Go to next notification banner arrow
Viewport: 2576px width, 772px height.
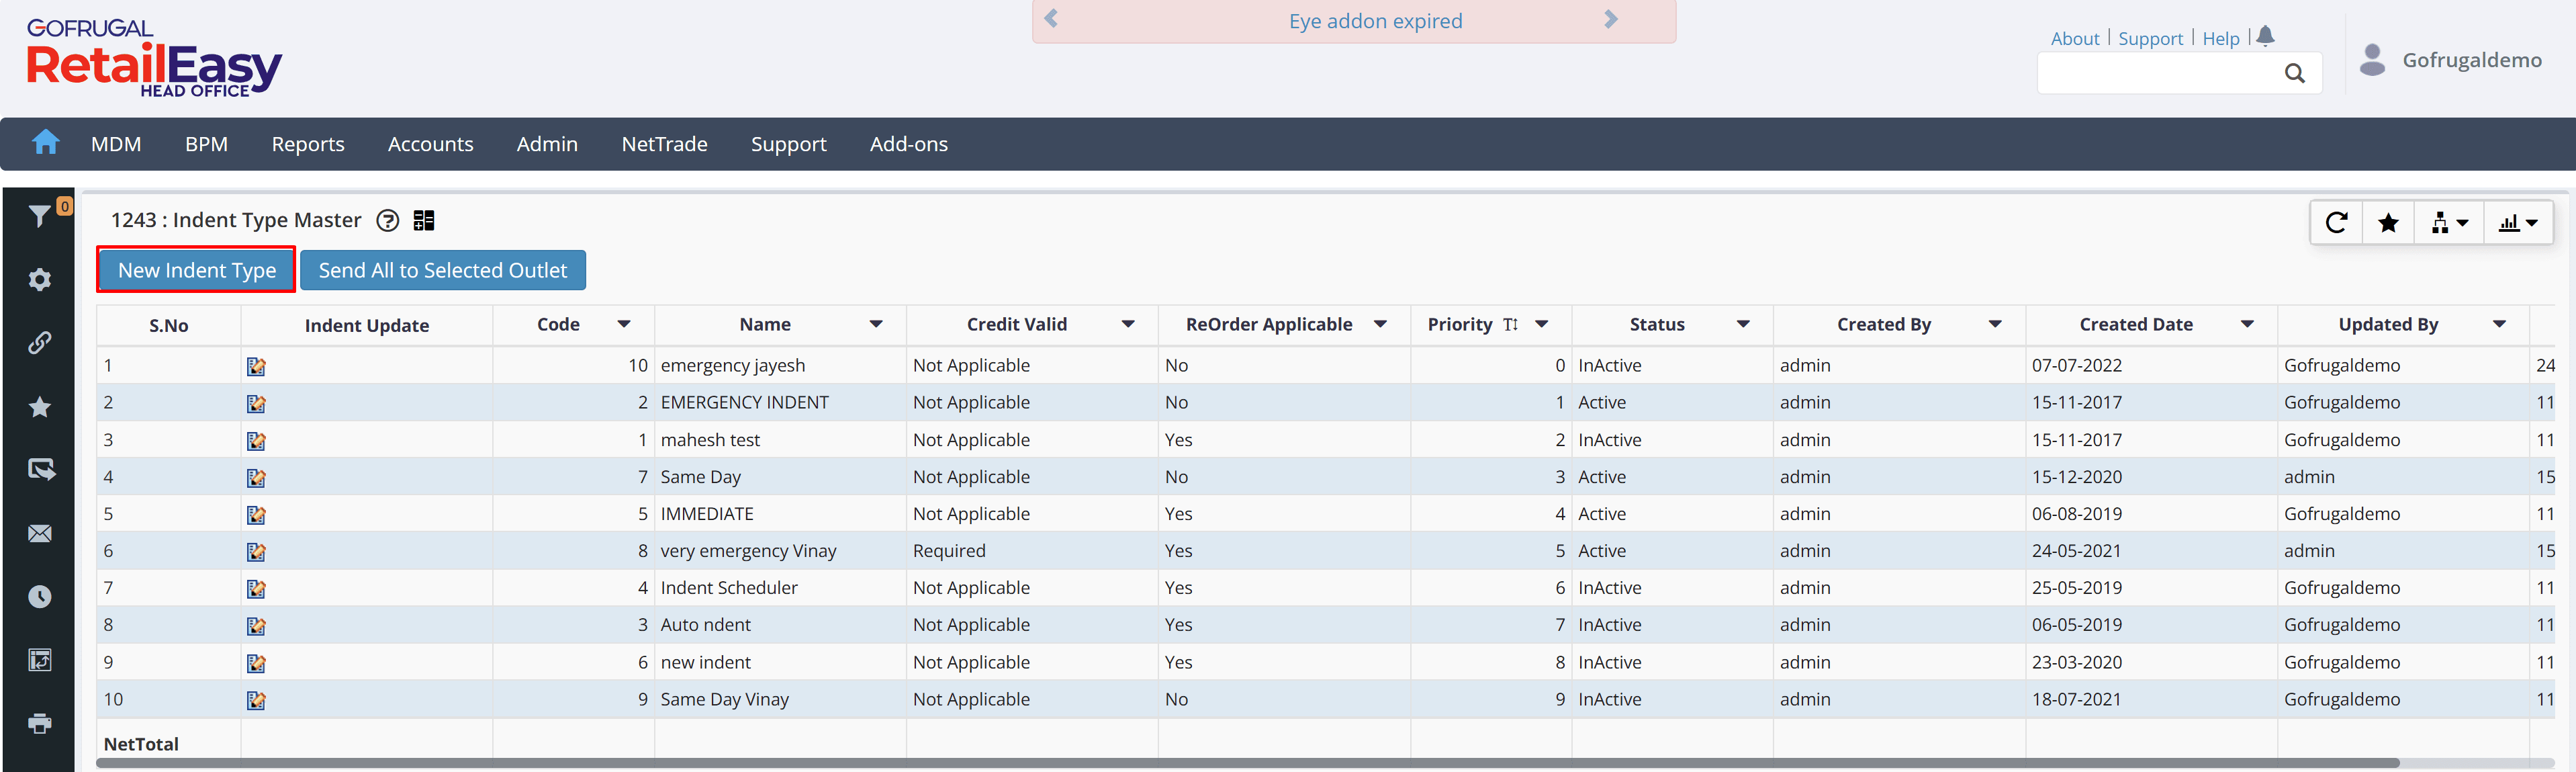tap(1610, 19)
